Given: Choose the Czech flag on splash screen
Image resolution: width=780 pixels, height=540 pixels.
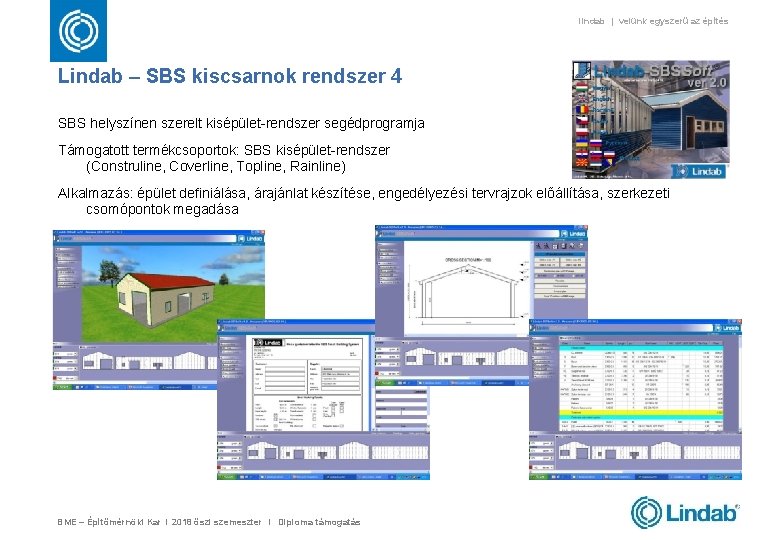Looking at the screenshot, I should point(582,120).
